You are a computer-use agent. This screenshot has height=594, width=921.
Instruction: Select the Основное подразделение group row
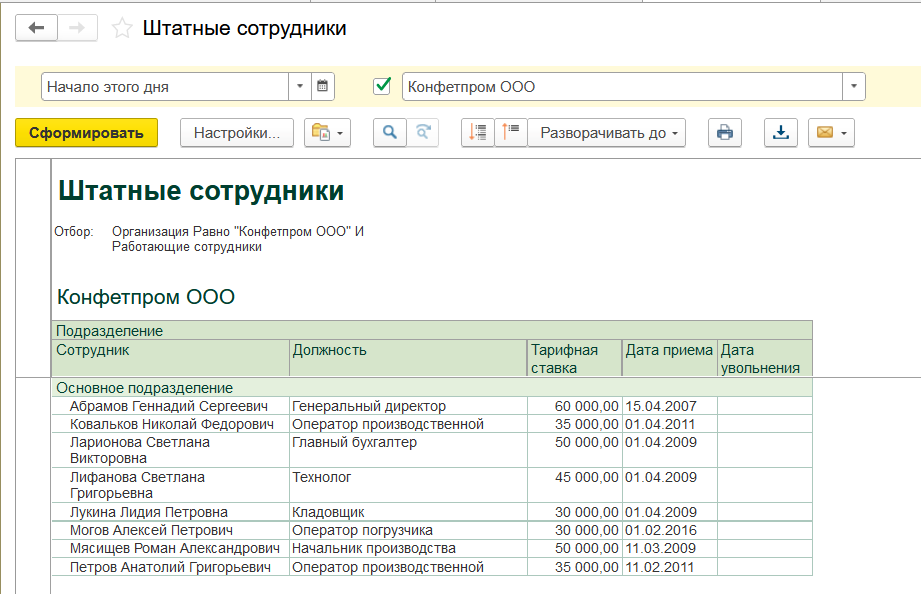pos(432,388)
